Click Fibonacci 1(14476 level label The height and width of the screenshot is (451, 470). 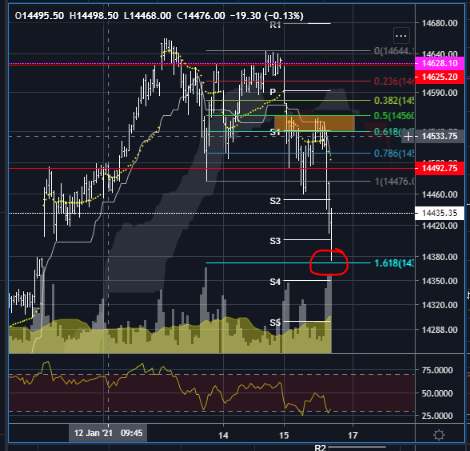(x=394, y=182)
